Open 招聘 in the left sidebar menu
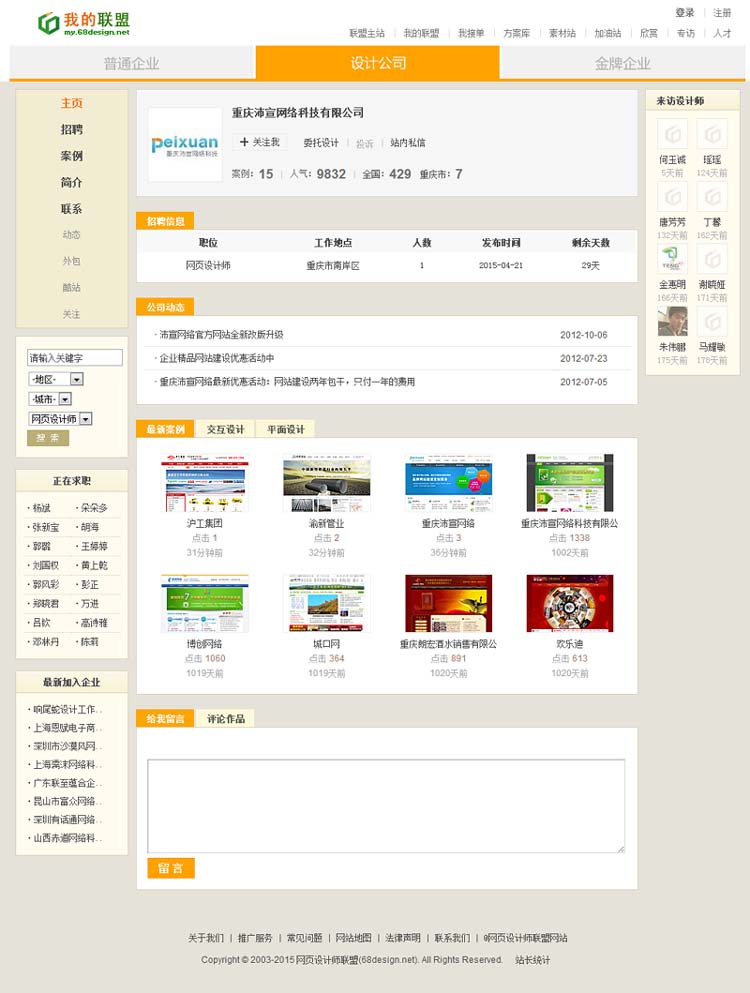The width and height of the screenshot is (750, 993). tap(71, 129)
